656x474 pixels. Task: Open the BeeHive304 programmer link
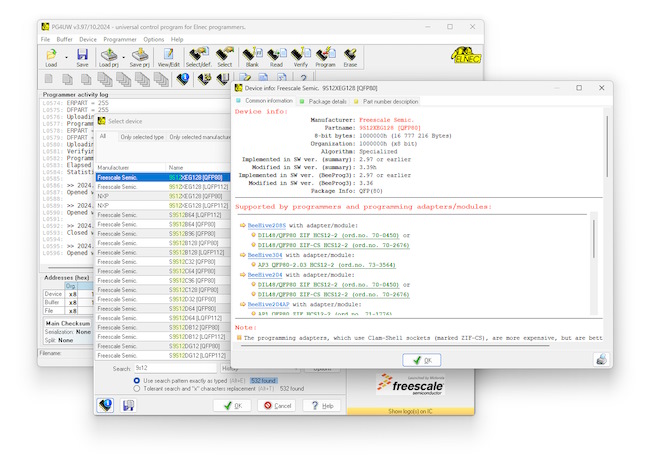(265, 255)
